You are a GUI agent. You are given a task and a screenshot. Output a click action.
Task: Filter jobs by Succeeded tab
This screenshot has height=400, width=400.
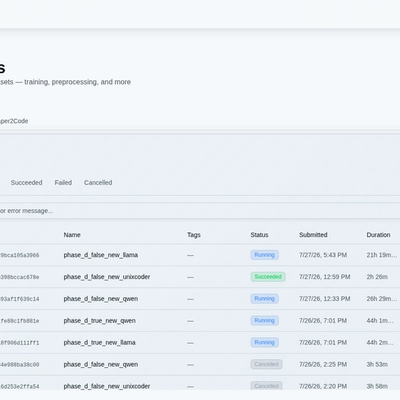26,183
